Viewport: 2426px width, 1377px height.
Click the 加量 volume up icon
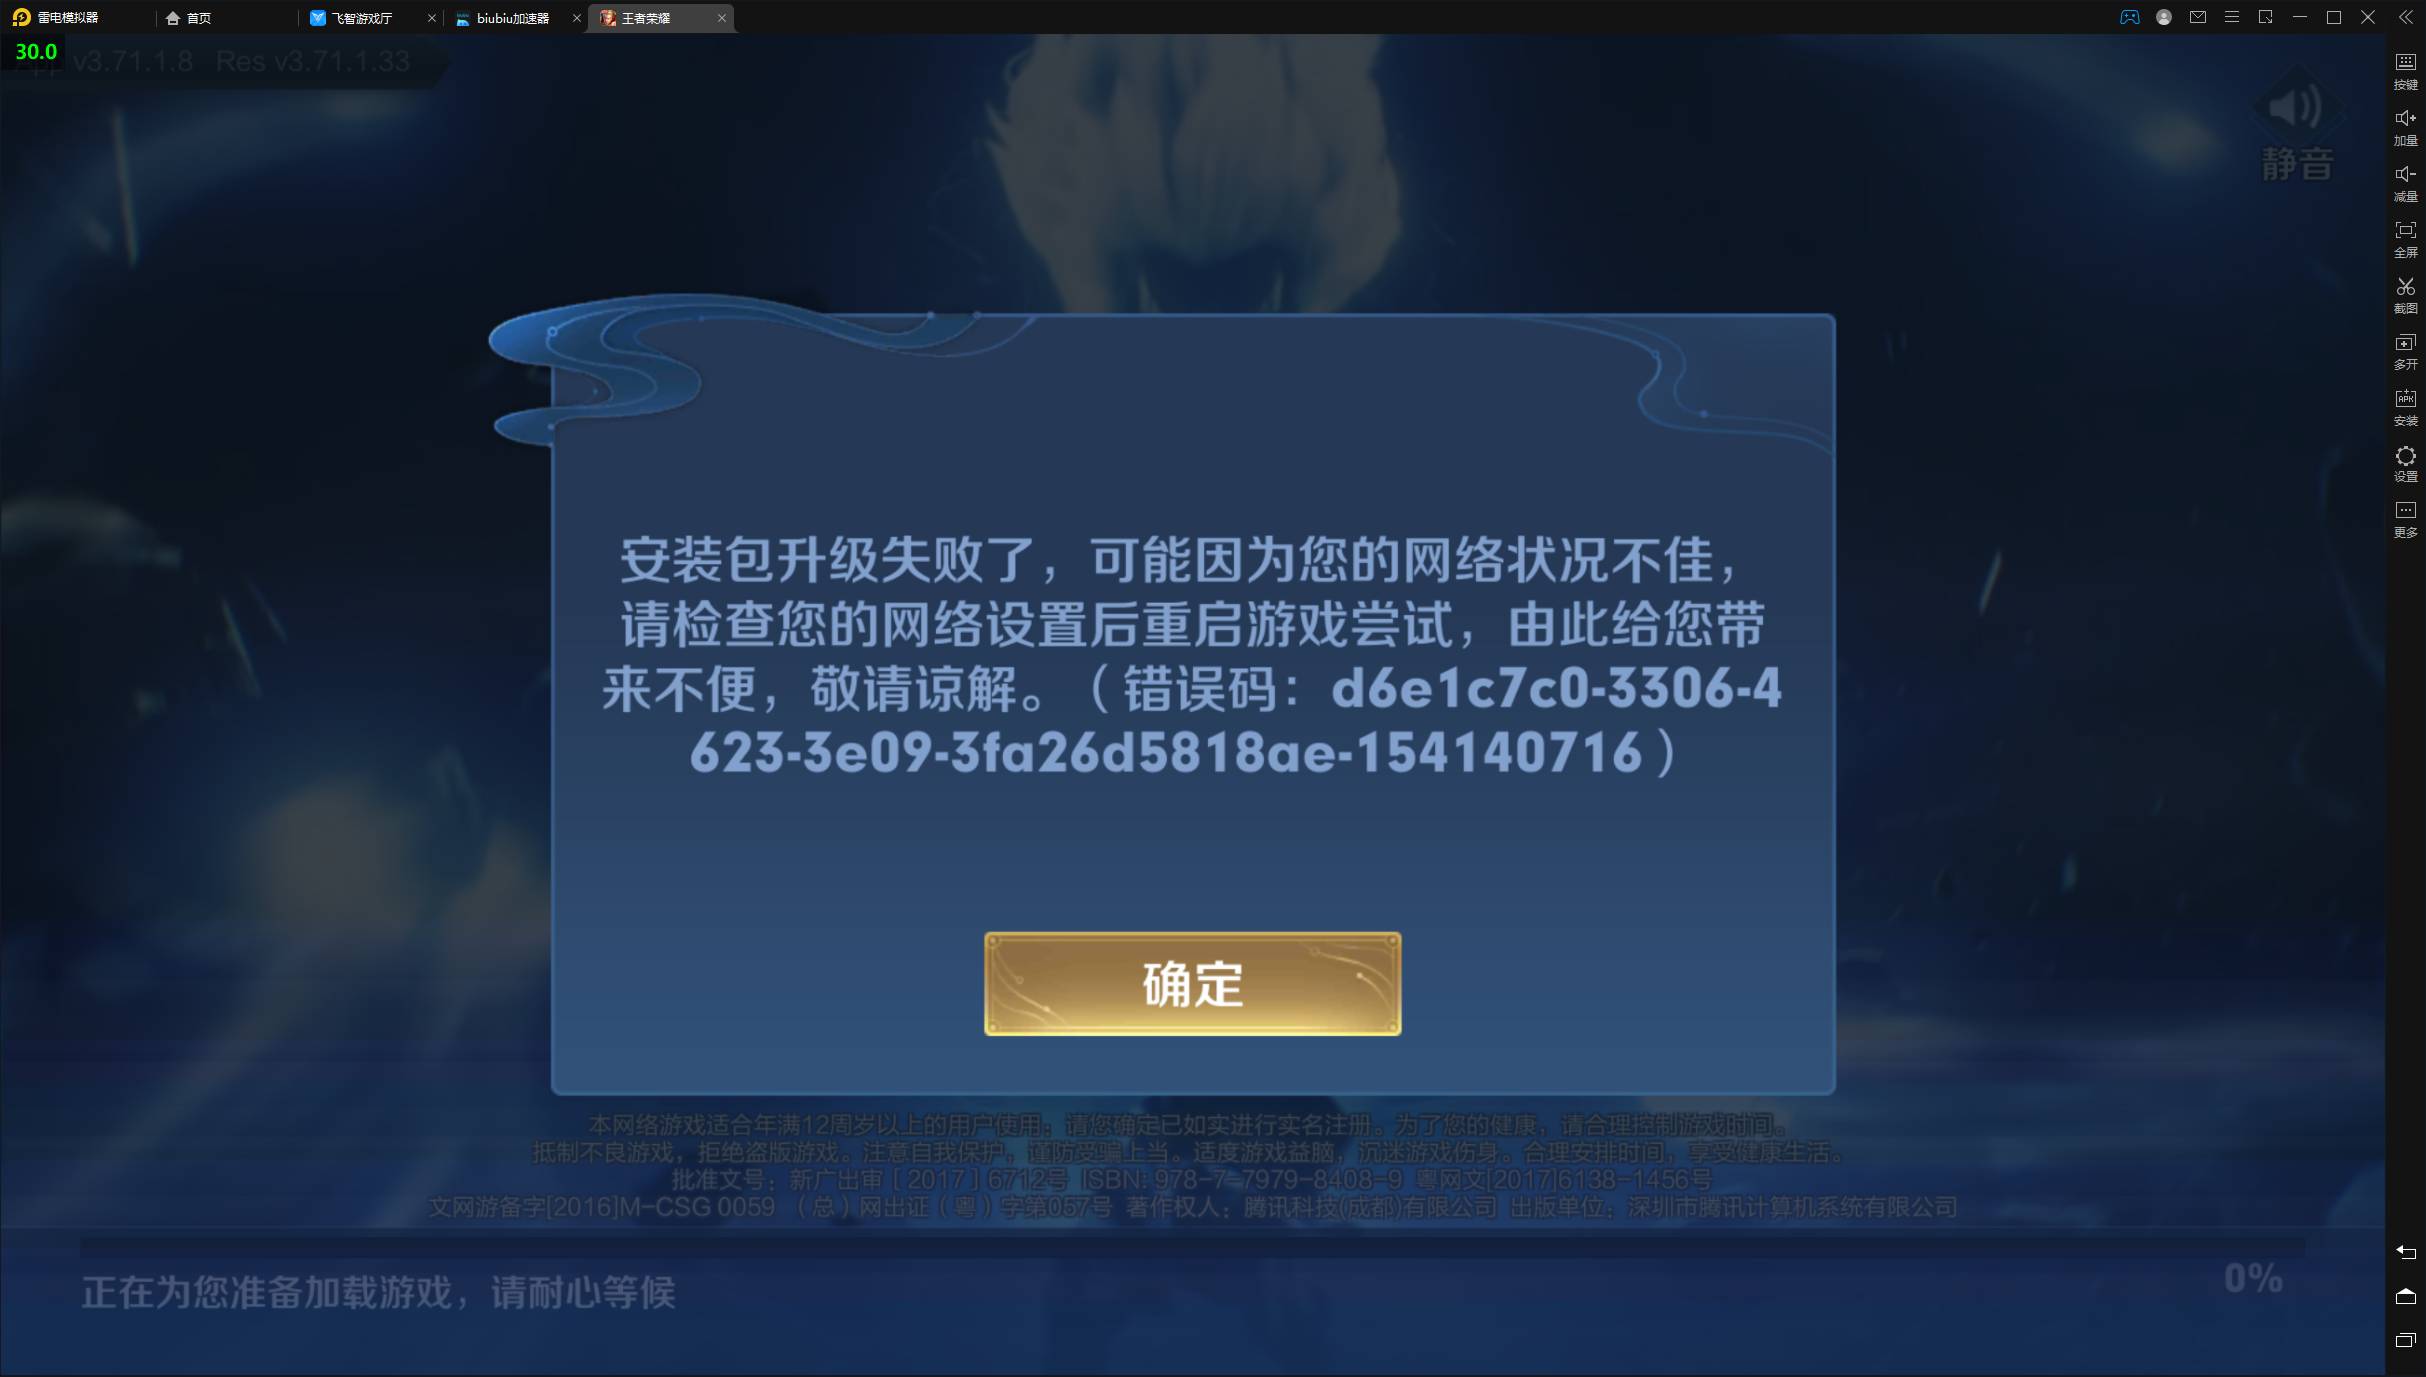click(x=2405, y=127)
